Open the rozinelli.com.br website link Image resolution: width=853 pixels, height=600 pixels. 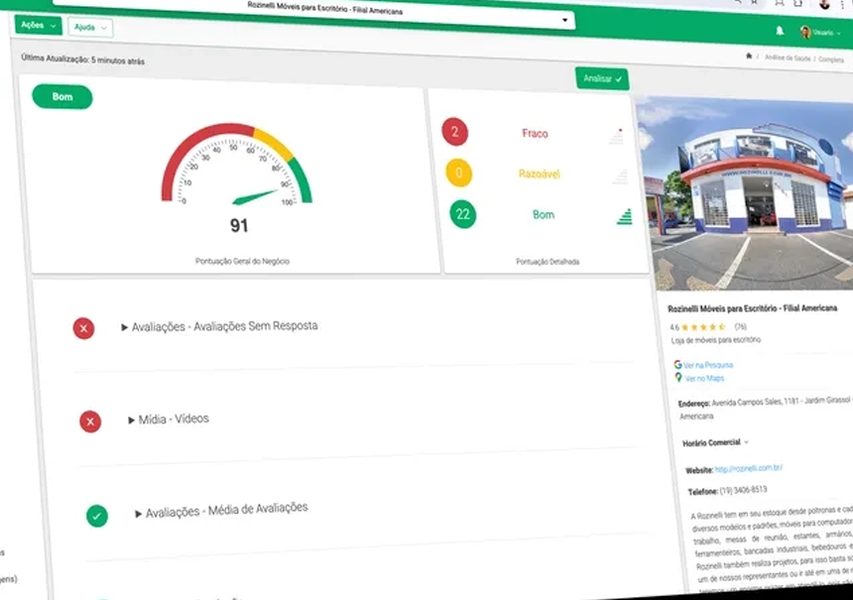coord(749,468)
